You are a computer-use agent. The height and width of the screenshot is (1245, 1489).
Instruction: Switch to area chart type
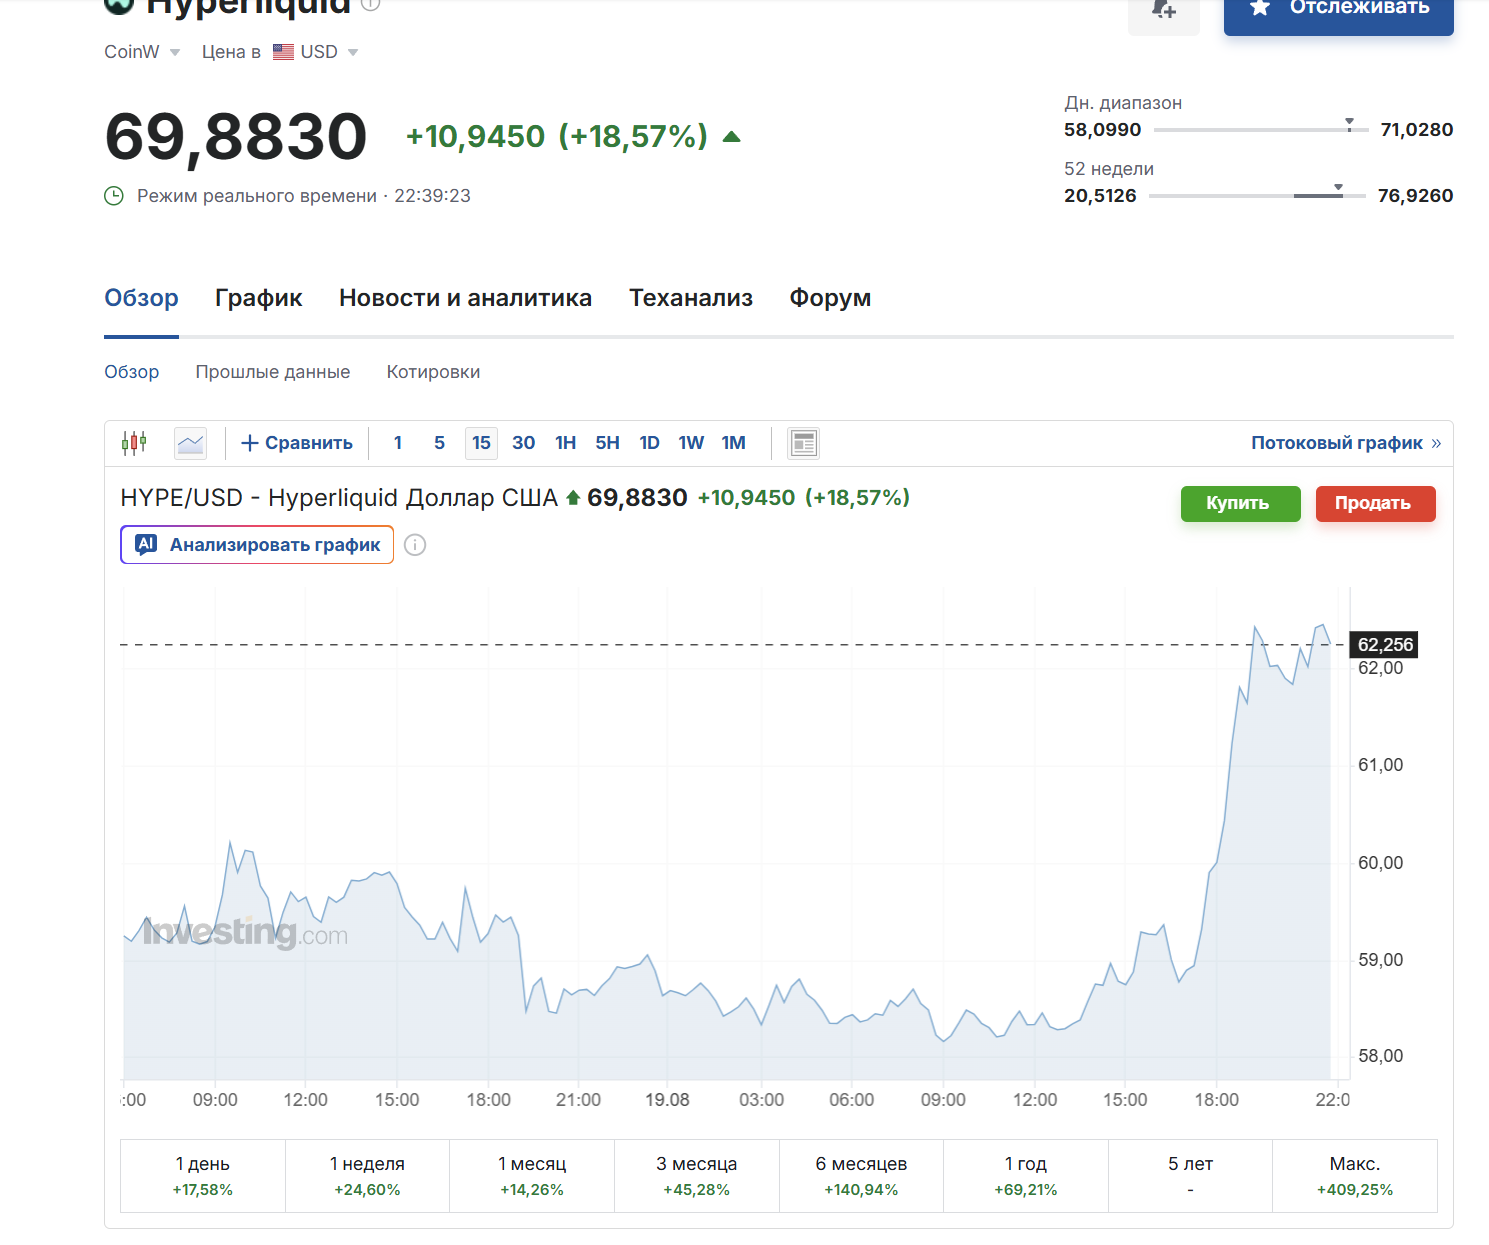pyautogui.click(x=190, y=443)
